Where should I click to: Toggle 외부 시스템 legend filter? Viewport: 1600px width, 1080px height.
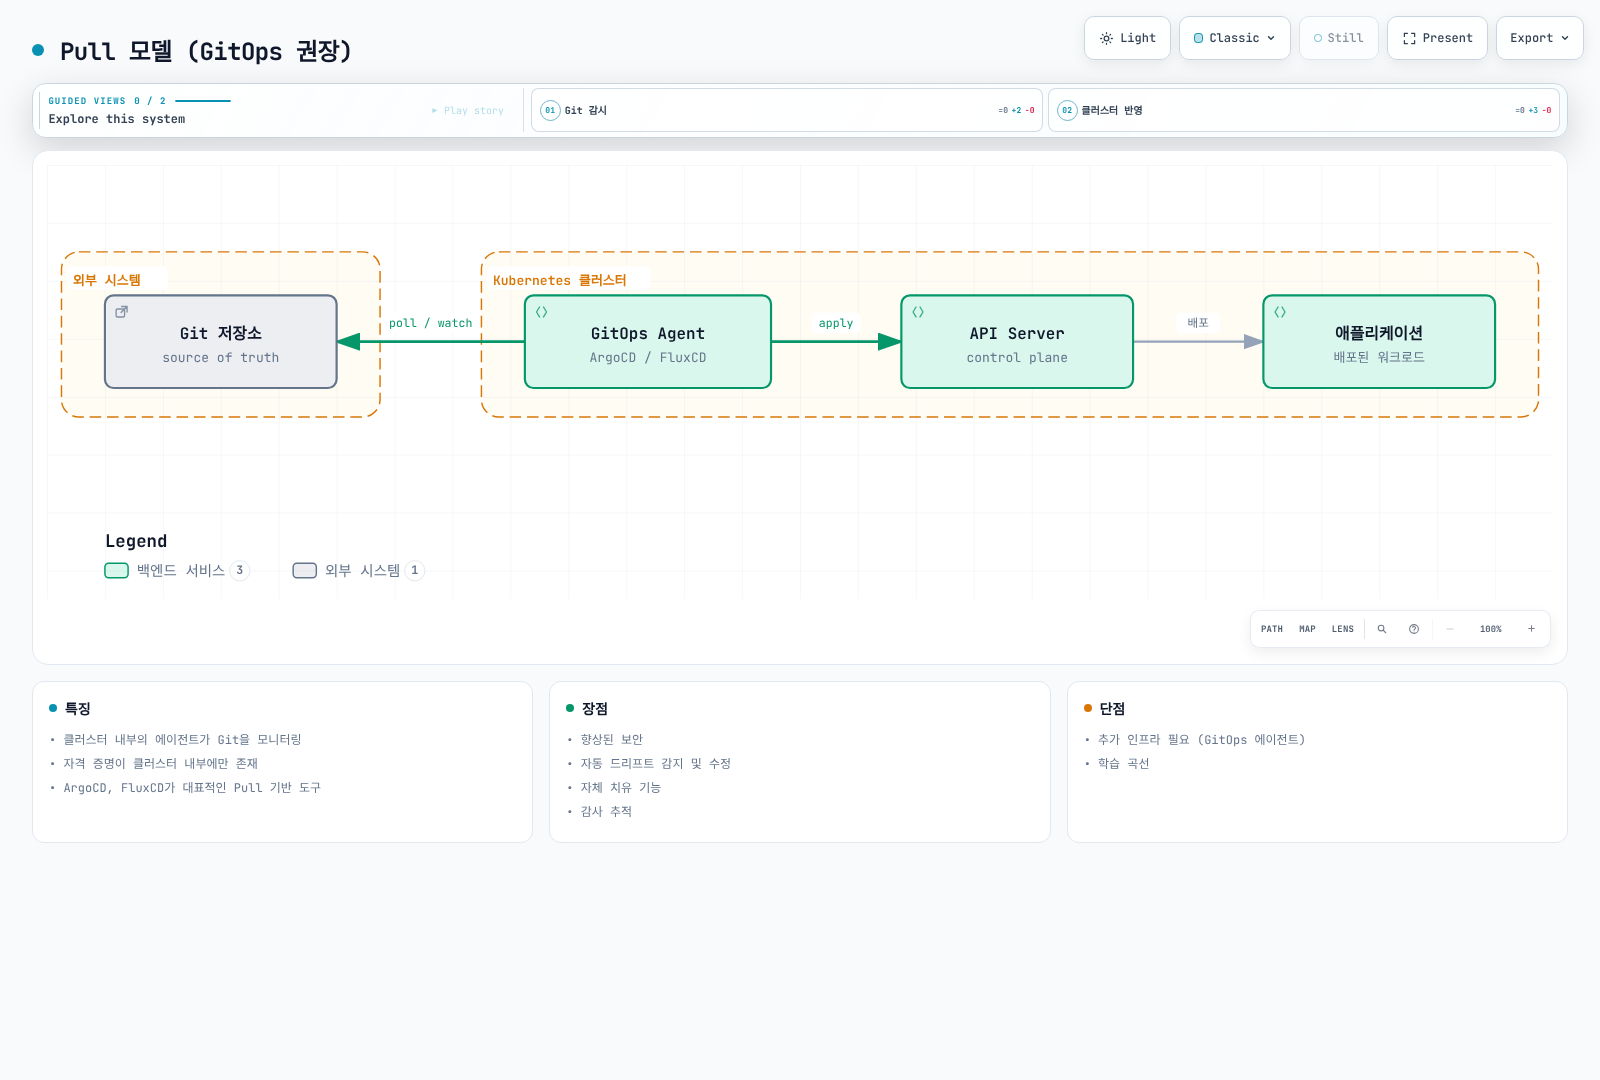(x=358, y=570)
